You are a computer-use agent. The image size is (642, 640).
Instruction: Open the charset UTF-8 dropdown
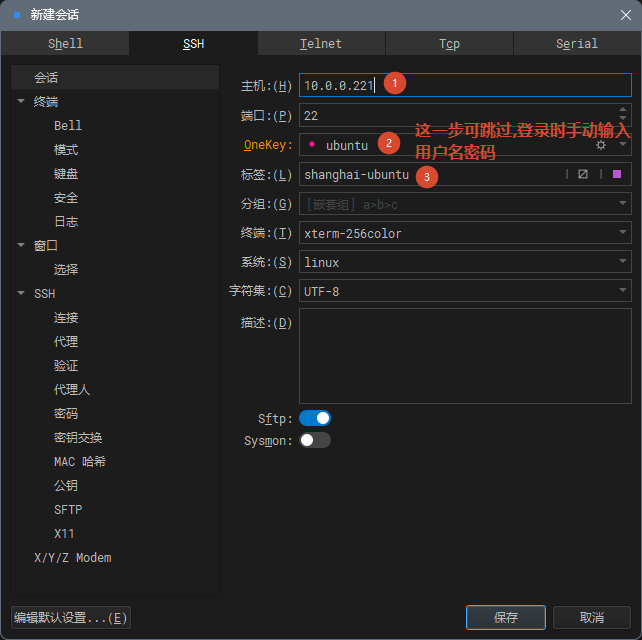point(623,291)
